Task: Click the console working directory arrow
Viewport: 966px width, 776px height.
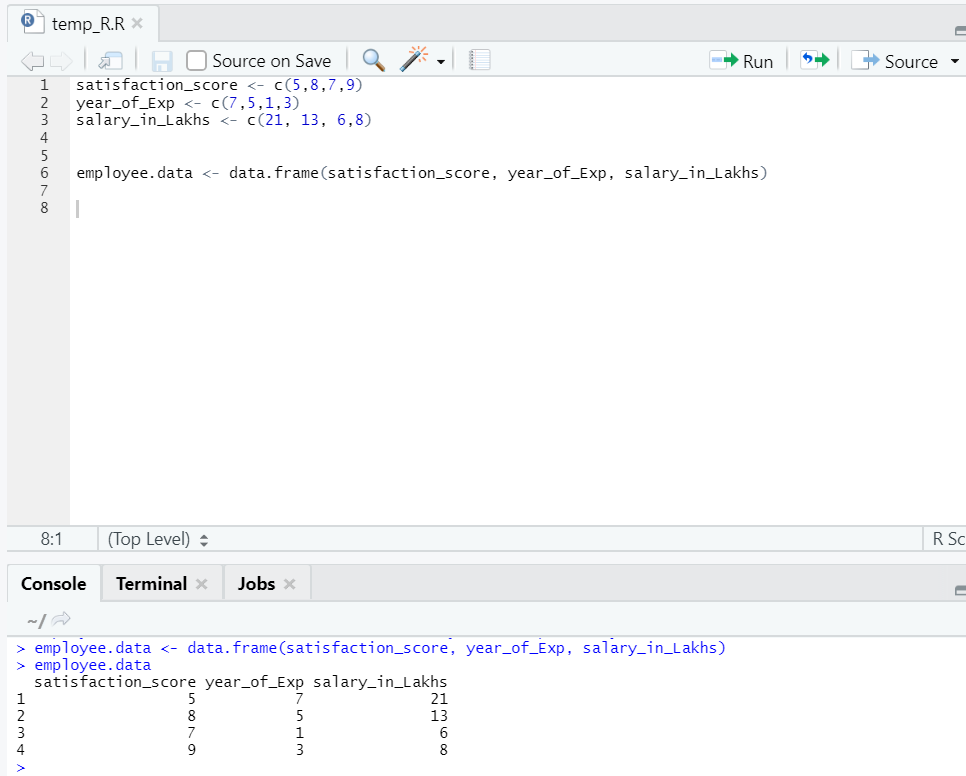Action: coord(58,618)
